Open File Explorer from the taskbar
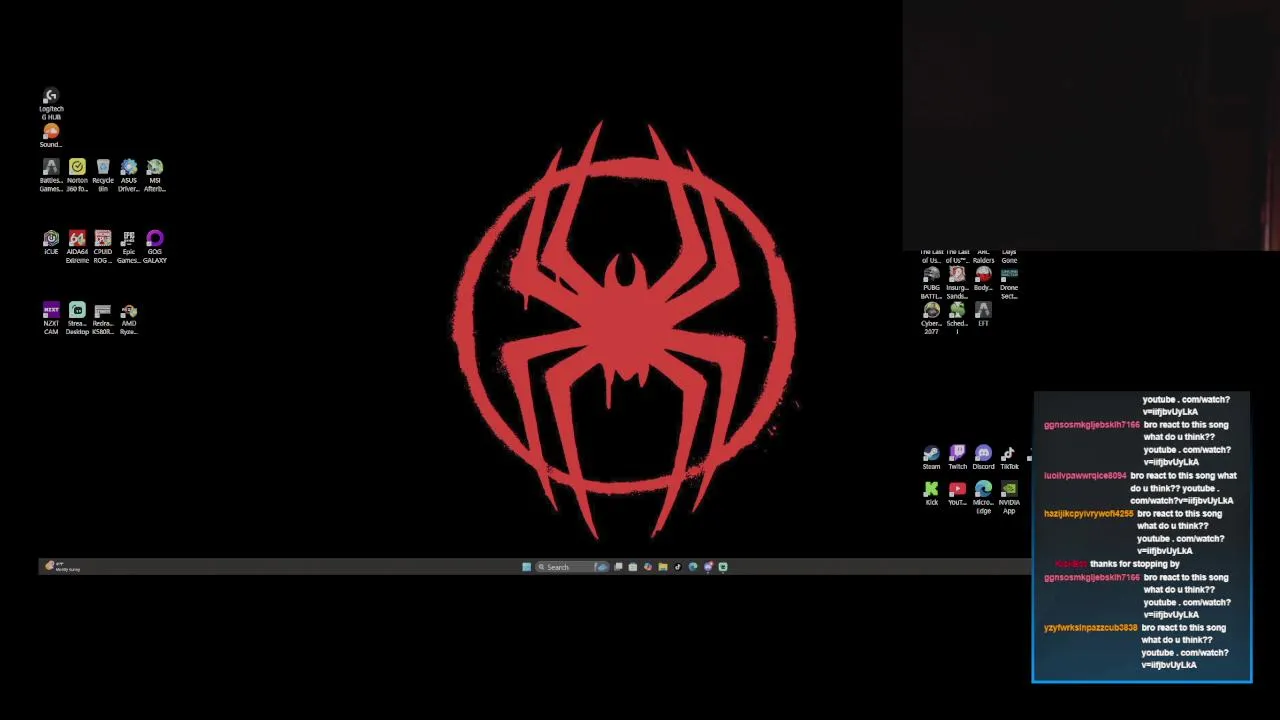Image resolution: width=1280 pixels, height=720 pixels. pyautogui.click(x=663, y=567)
